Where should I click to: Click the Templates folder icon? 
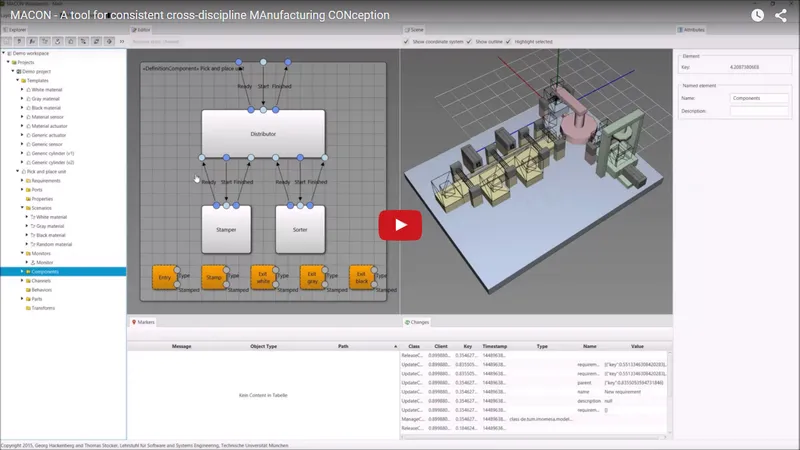coord(23,81)
